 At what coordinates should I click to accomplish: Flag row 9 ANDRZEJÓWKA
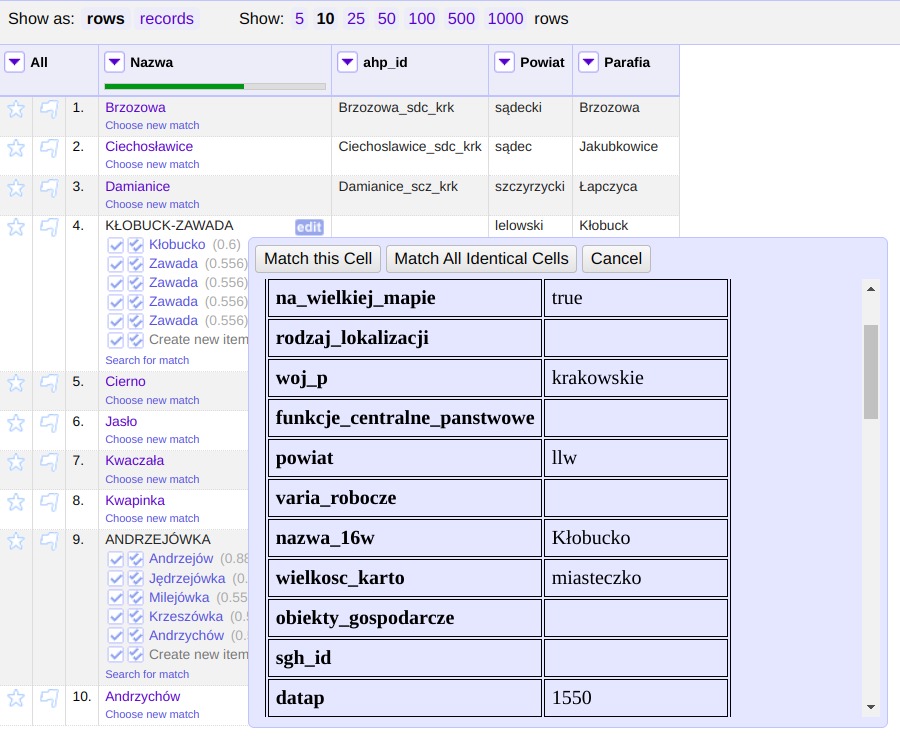pos(49,541)
